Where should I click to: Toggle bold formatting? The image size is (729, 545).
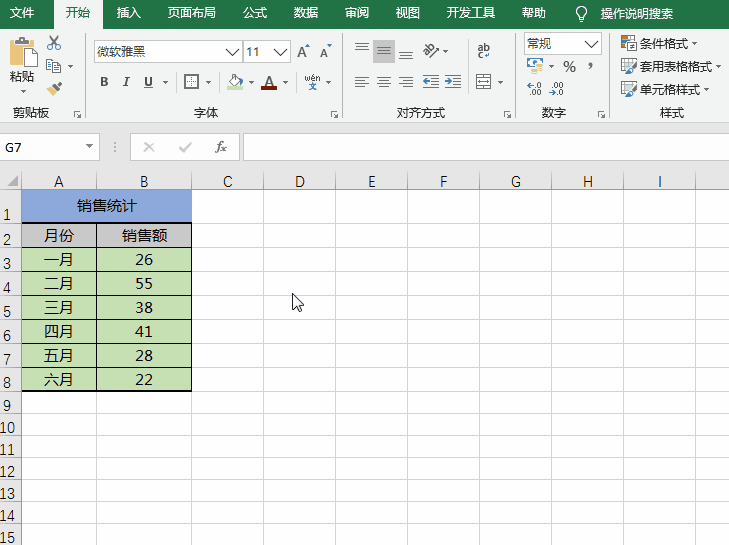tap(104, 82)
